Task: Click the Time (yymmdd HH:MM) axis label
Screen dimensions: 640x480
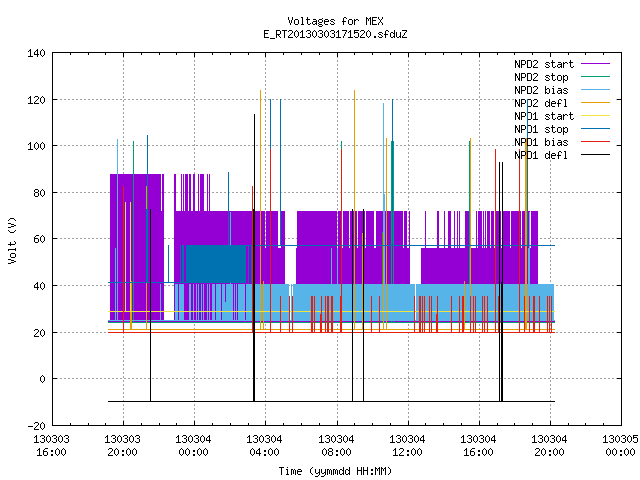Action: coord(335,471)
